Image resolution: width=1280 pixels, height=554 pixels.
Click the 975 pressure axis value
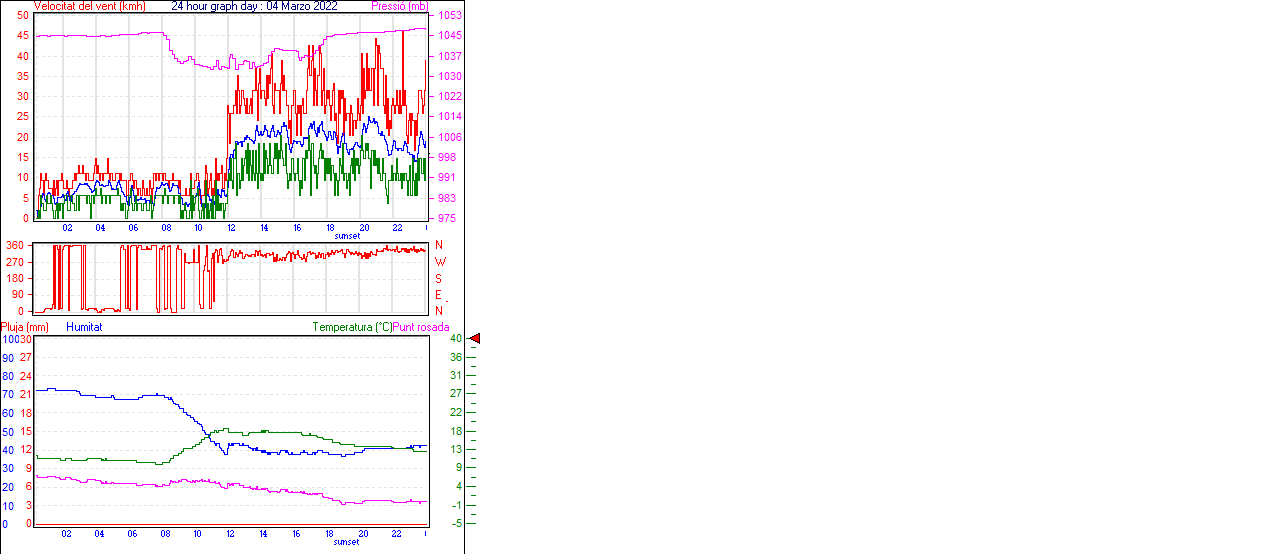coord(447,218)
